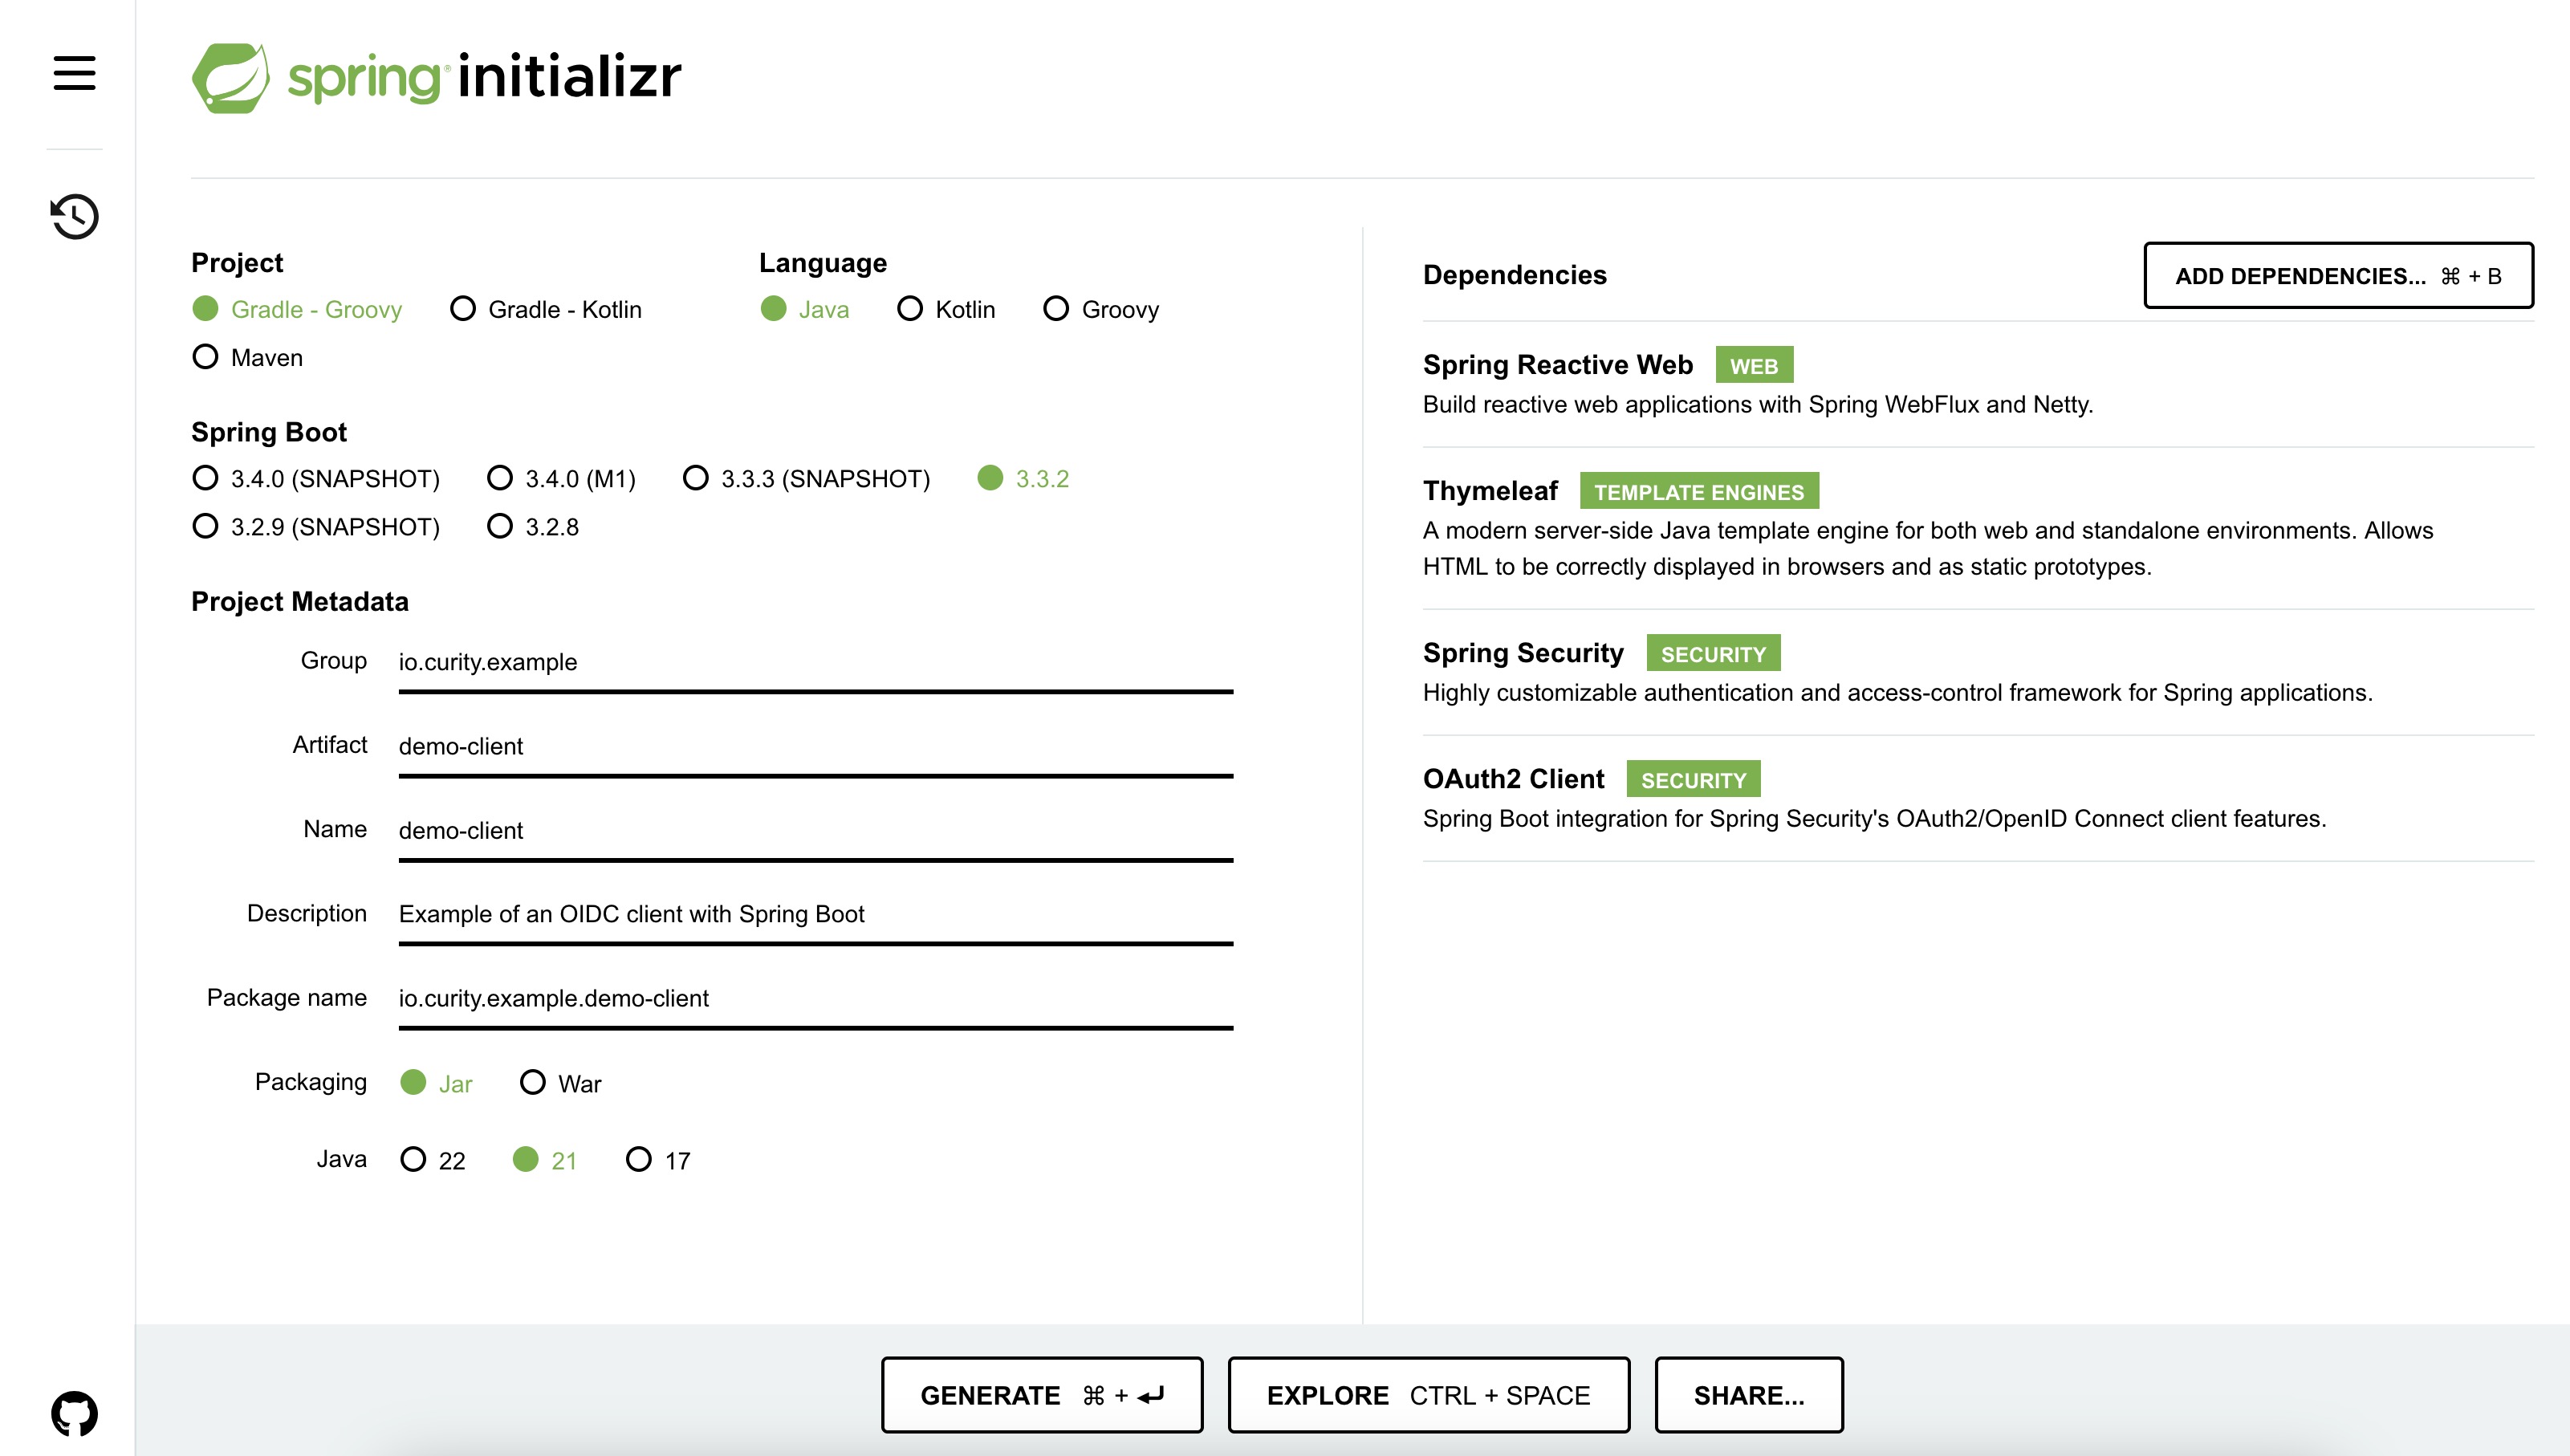Select Spring Boot 3.2.8
2570x1456 pixels.
click(500, 526)
